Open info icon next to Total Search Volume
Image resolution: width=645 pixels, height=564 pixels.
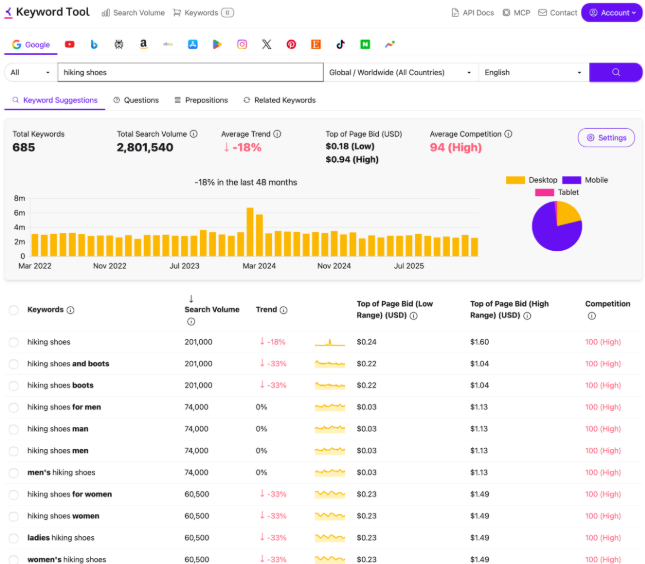click(x=194, y=134)
